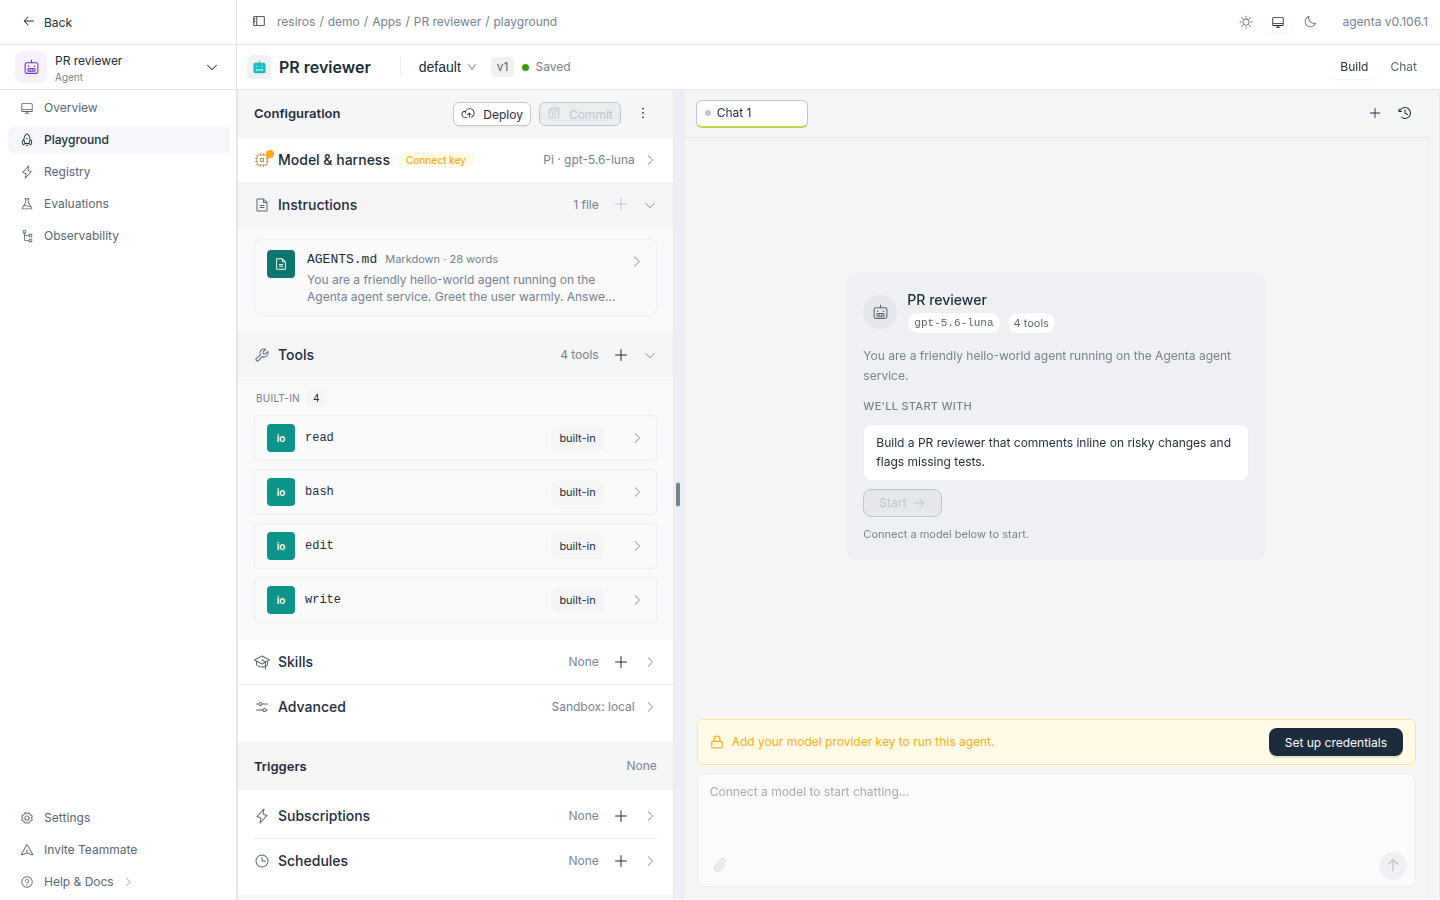Open the PR reviewer agent switcher dropdown
Screen dimensions: 1440x900
coord(118,67)
